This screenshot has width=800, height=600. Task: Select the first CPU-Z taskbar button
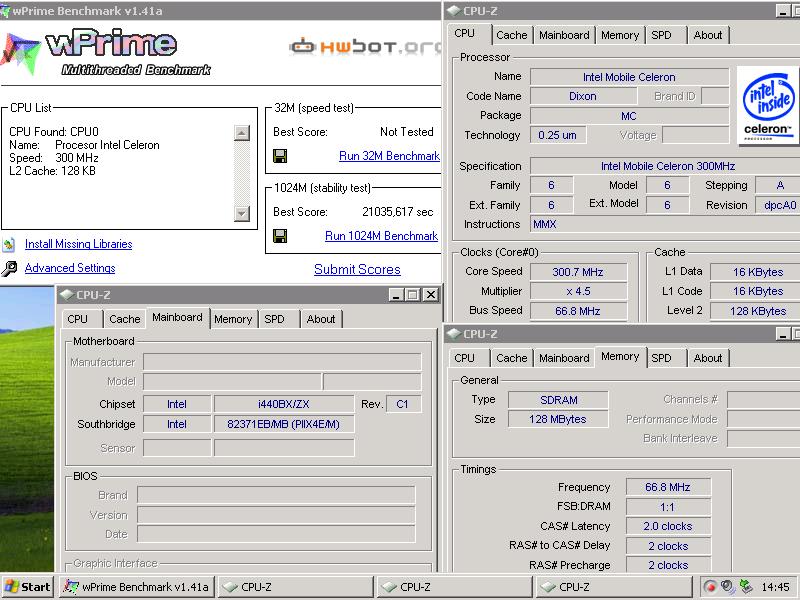pos(296,587)
